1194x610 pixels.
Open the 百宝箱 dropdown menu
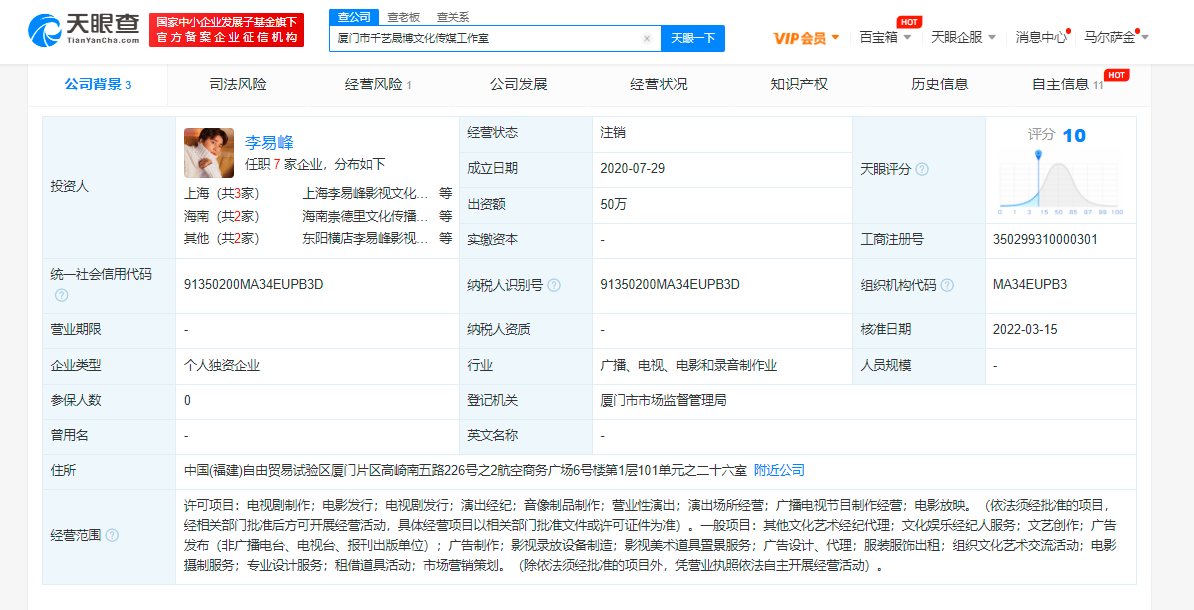coord(885,37)
